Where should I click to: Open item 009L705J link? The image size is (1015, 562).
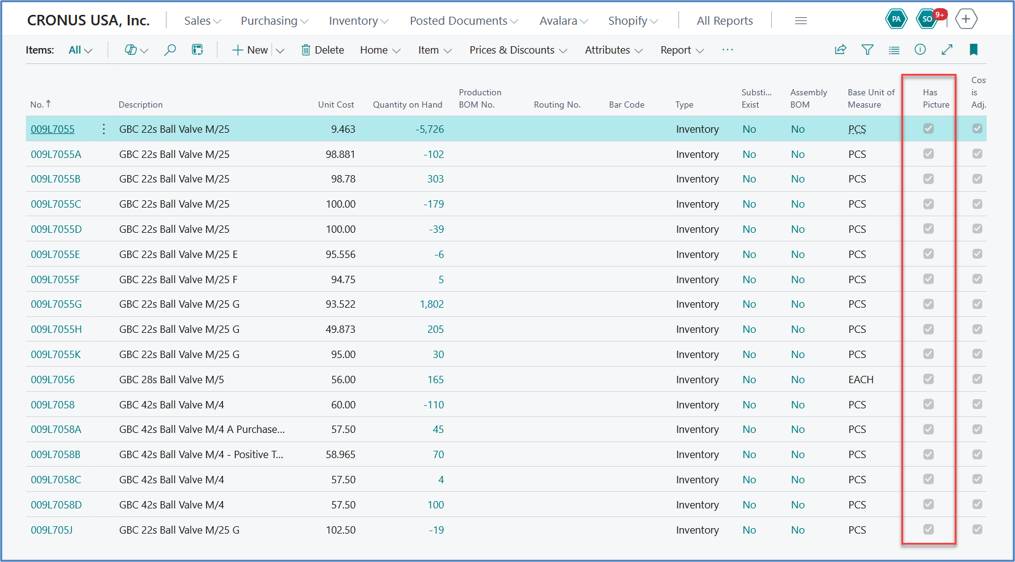click(51, 530)
